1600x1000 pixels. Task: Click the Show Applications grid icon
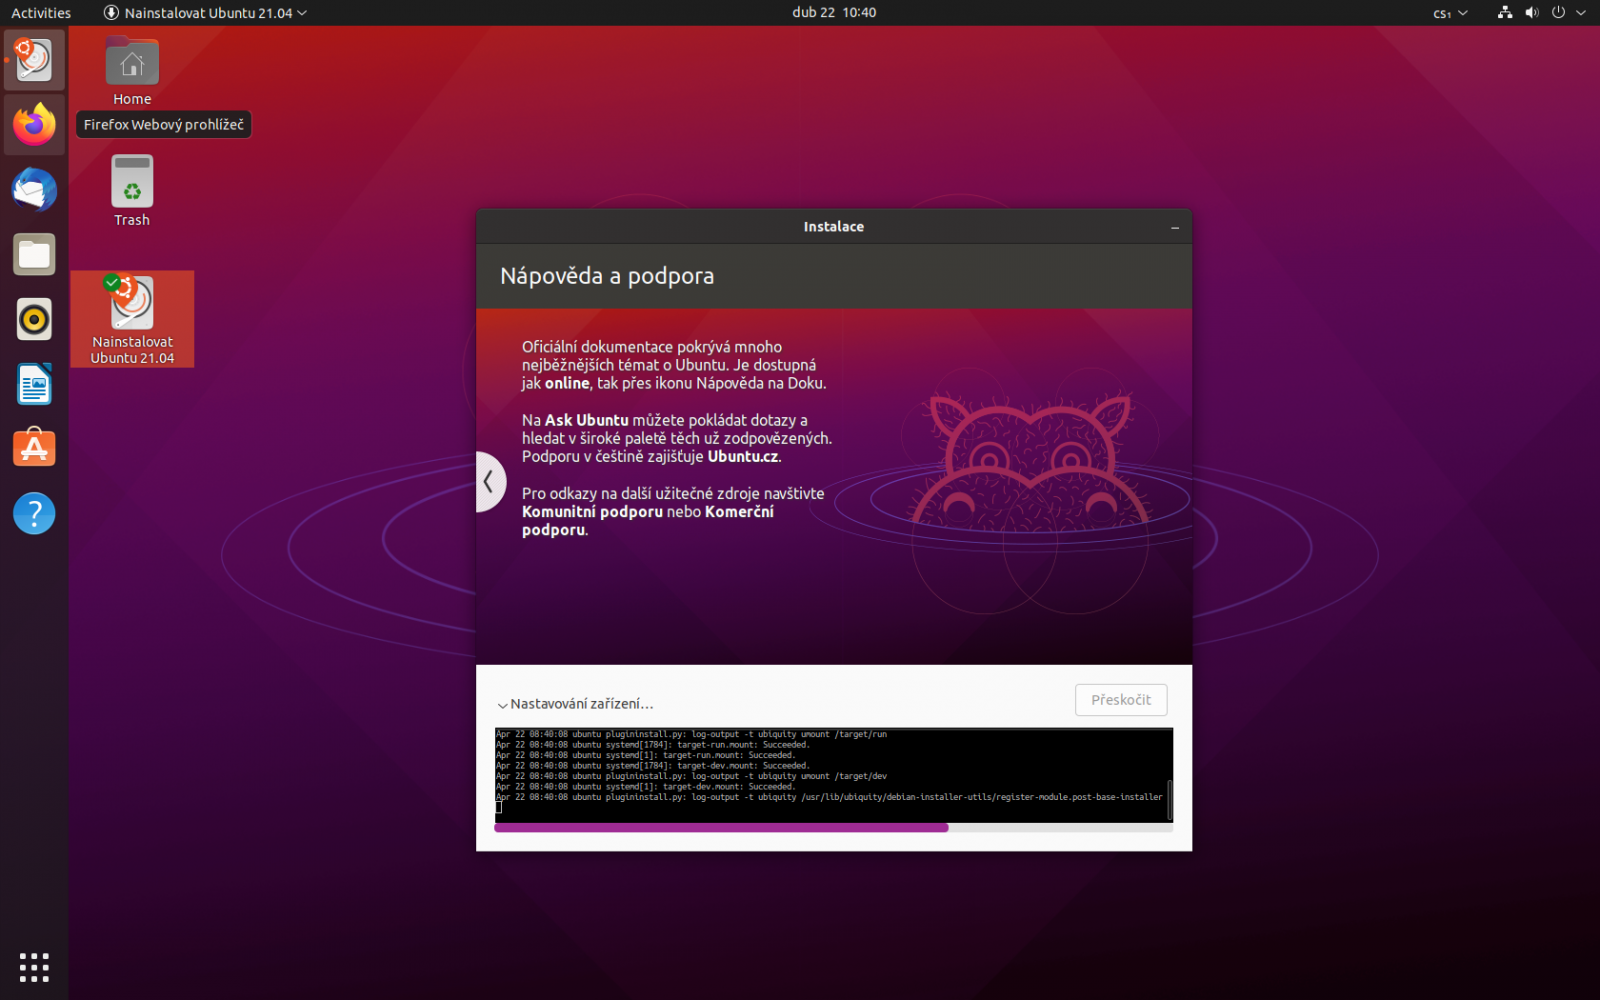[34, 967]
